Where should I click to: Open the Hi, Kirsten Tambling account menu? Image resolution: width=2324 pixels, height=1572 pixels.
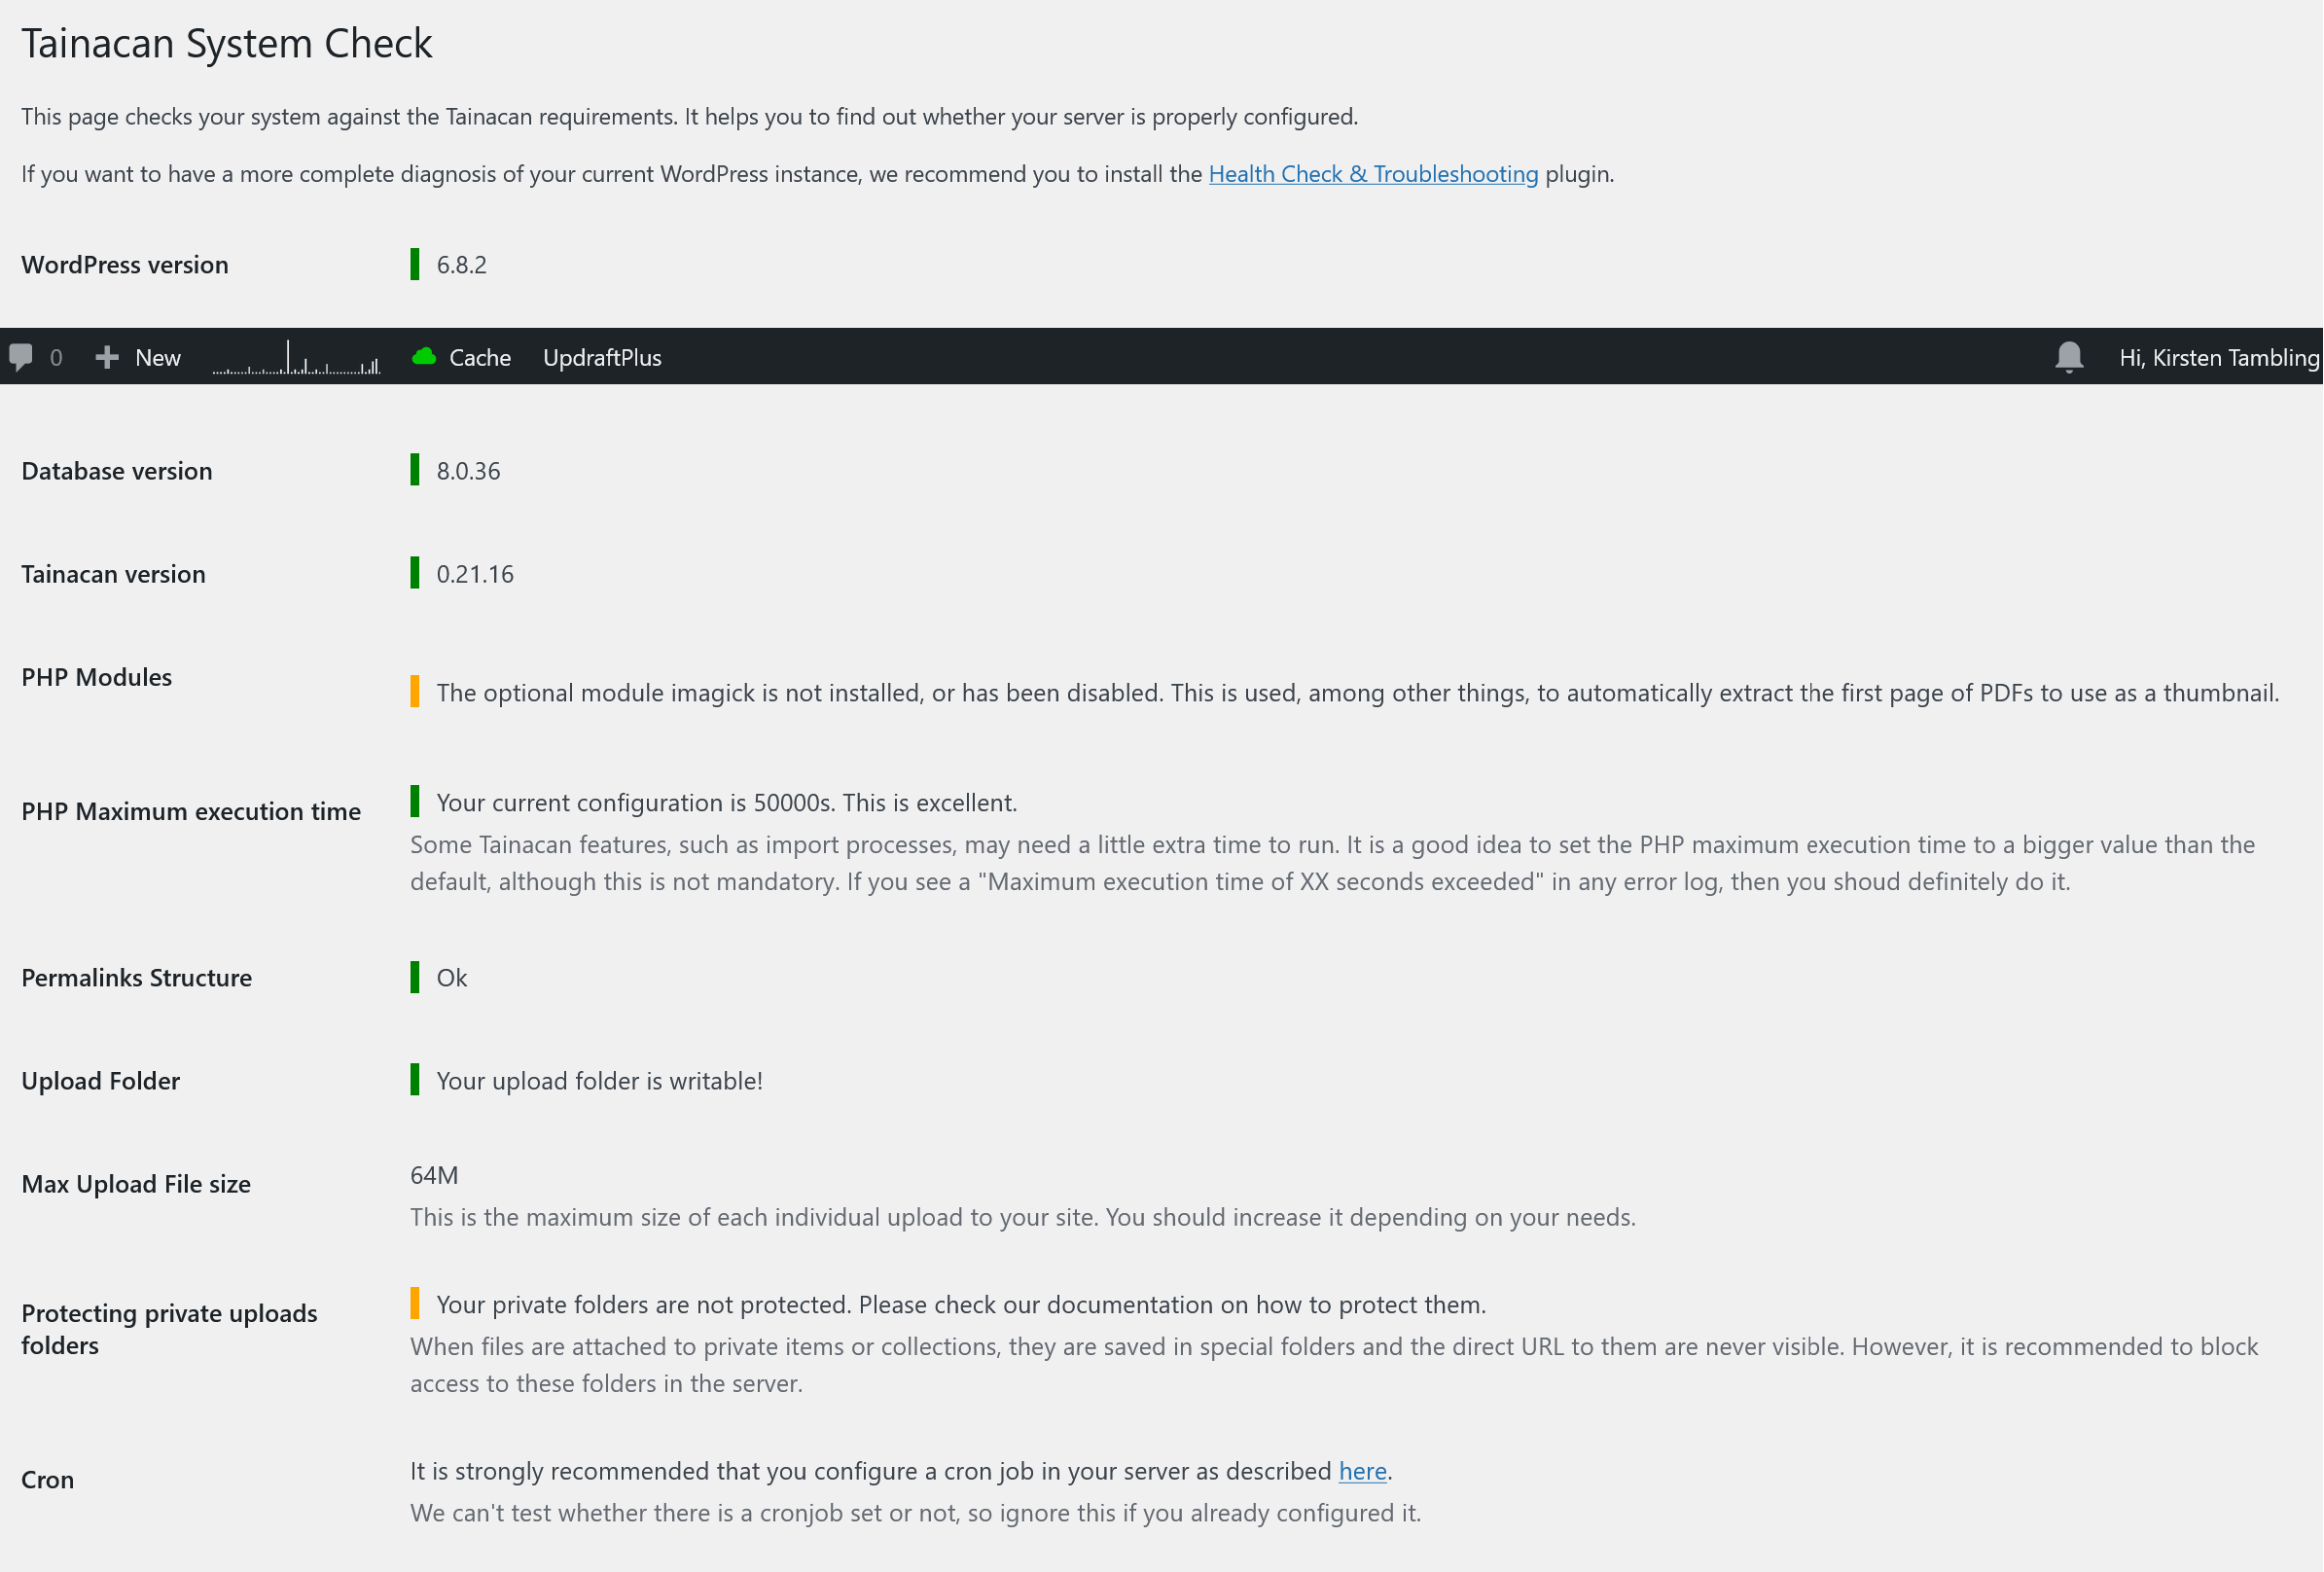[2218, 358]
